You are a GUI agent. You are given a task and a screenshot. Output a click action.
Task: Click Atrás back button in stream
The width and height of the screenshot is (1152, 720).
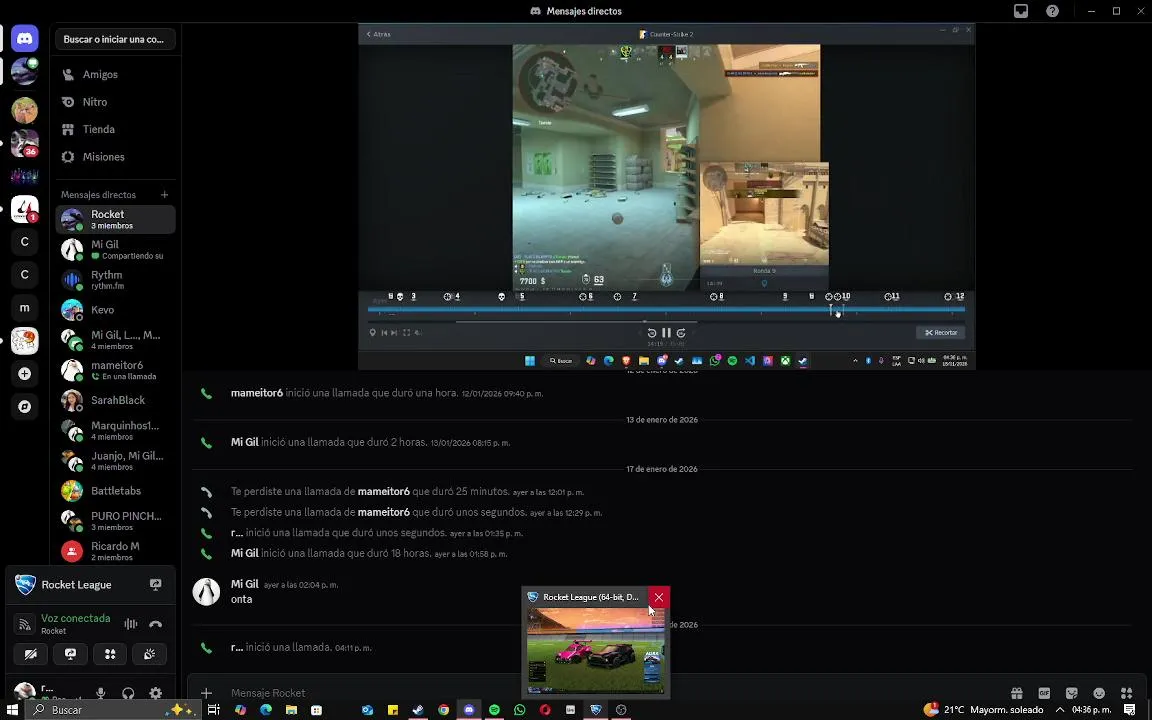pyautogui.click(x=378, y=34)
